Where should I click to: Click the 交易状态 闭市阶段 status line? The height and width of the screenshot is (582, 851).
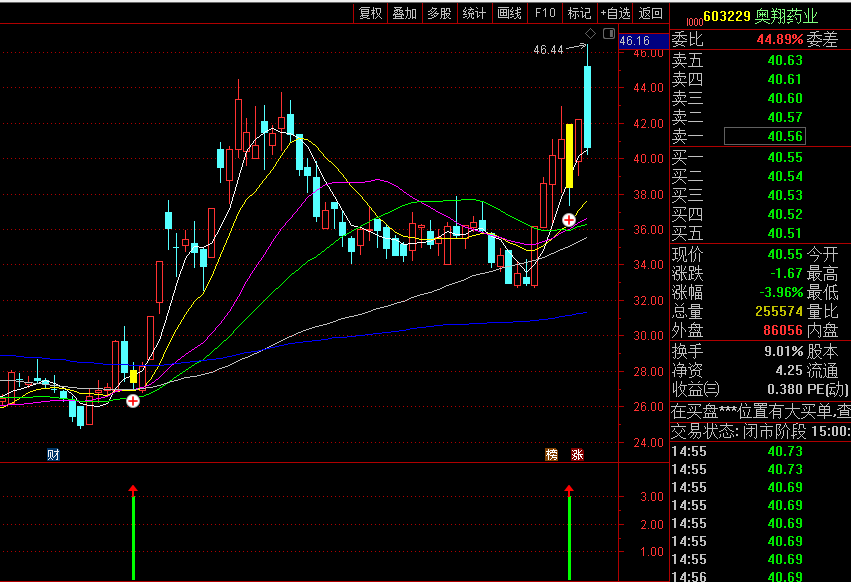pos(761,432)
